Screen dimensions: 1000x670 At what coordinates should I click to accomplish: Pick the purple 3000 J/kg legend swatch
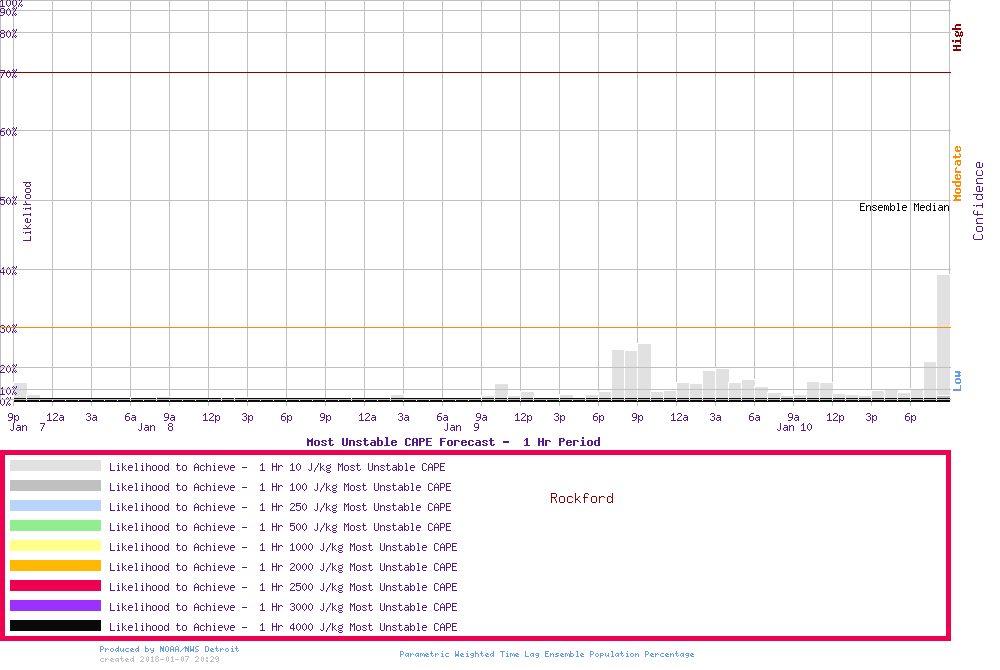tap(55, 606)
